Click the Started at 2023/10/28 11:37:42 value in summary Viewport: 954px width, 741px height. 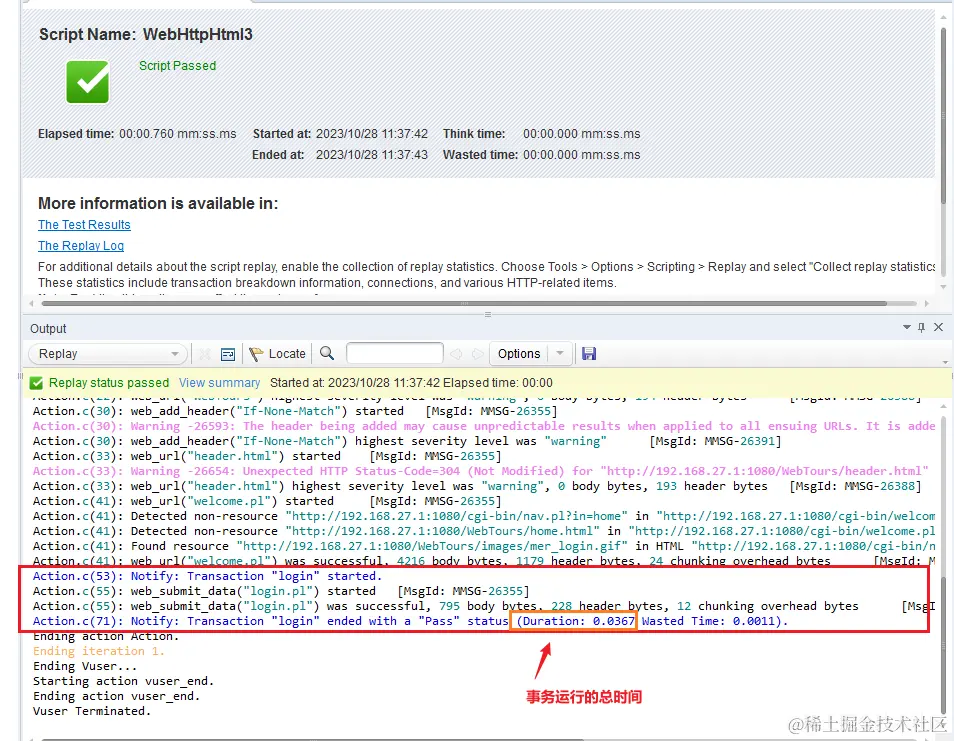point(372,134)
